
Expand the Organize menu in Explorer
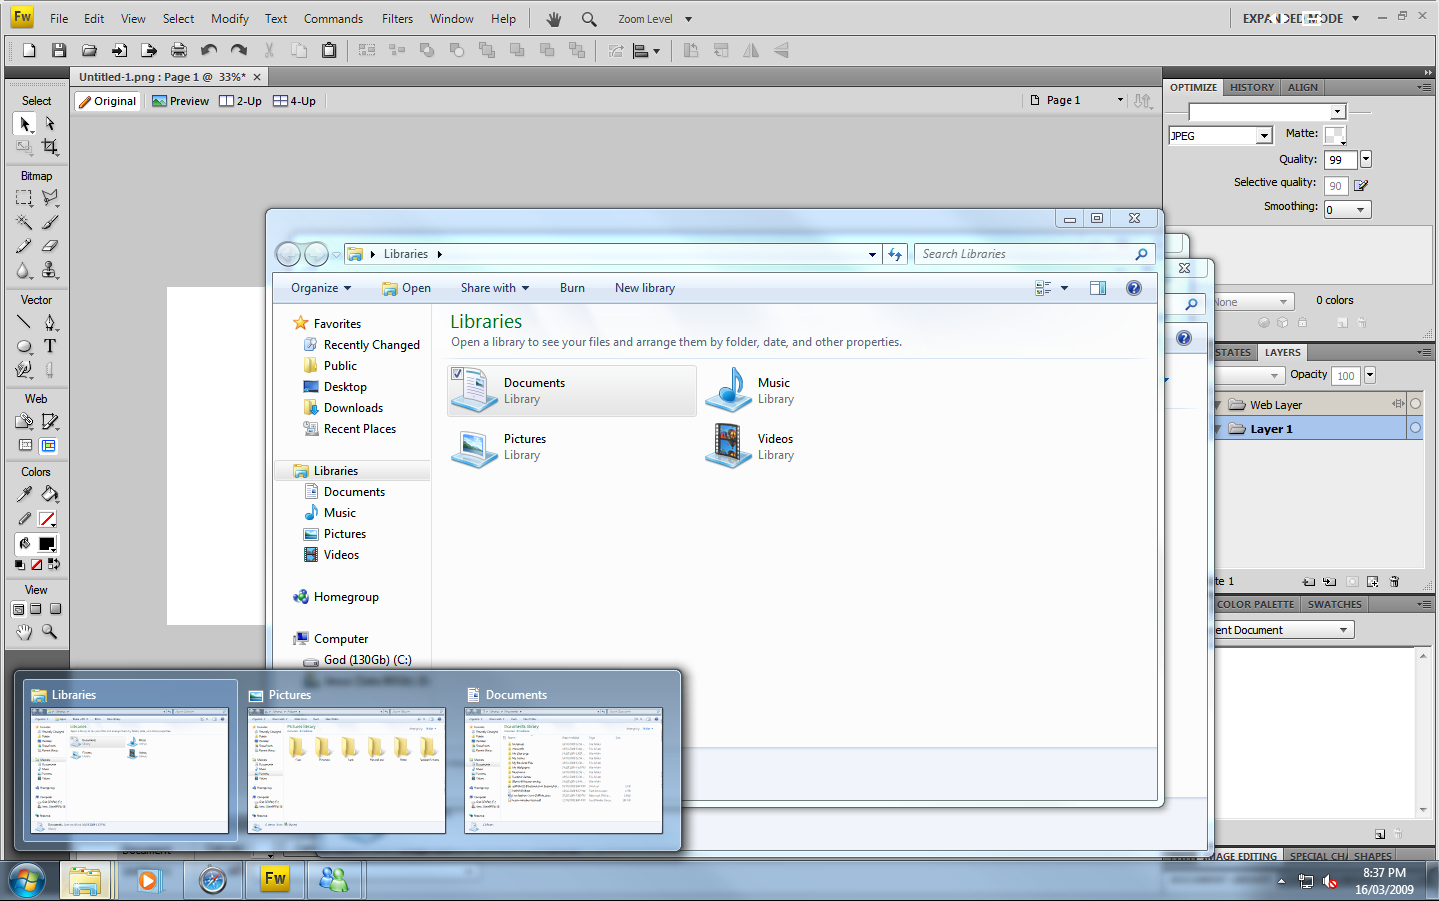pyautogui.click(x=321, y=288)
